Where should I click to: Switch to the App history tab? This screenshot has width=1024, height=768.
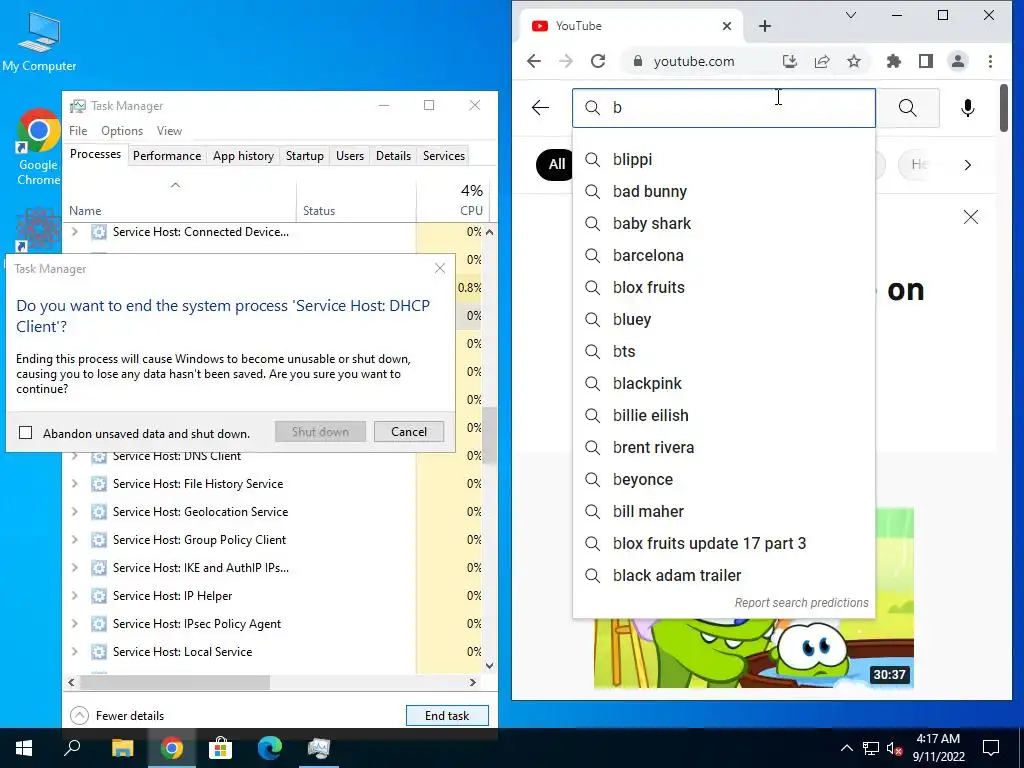click(x=243, y=155)
